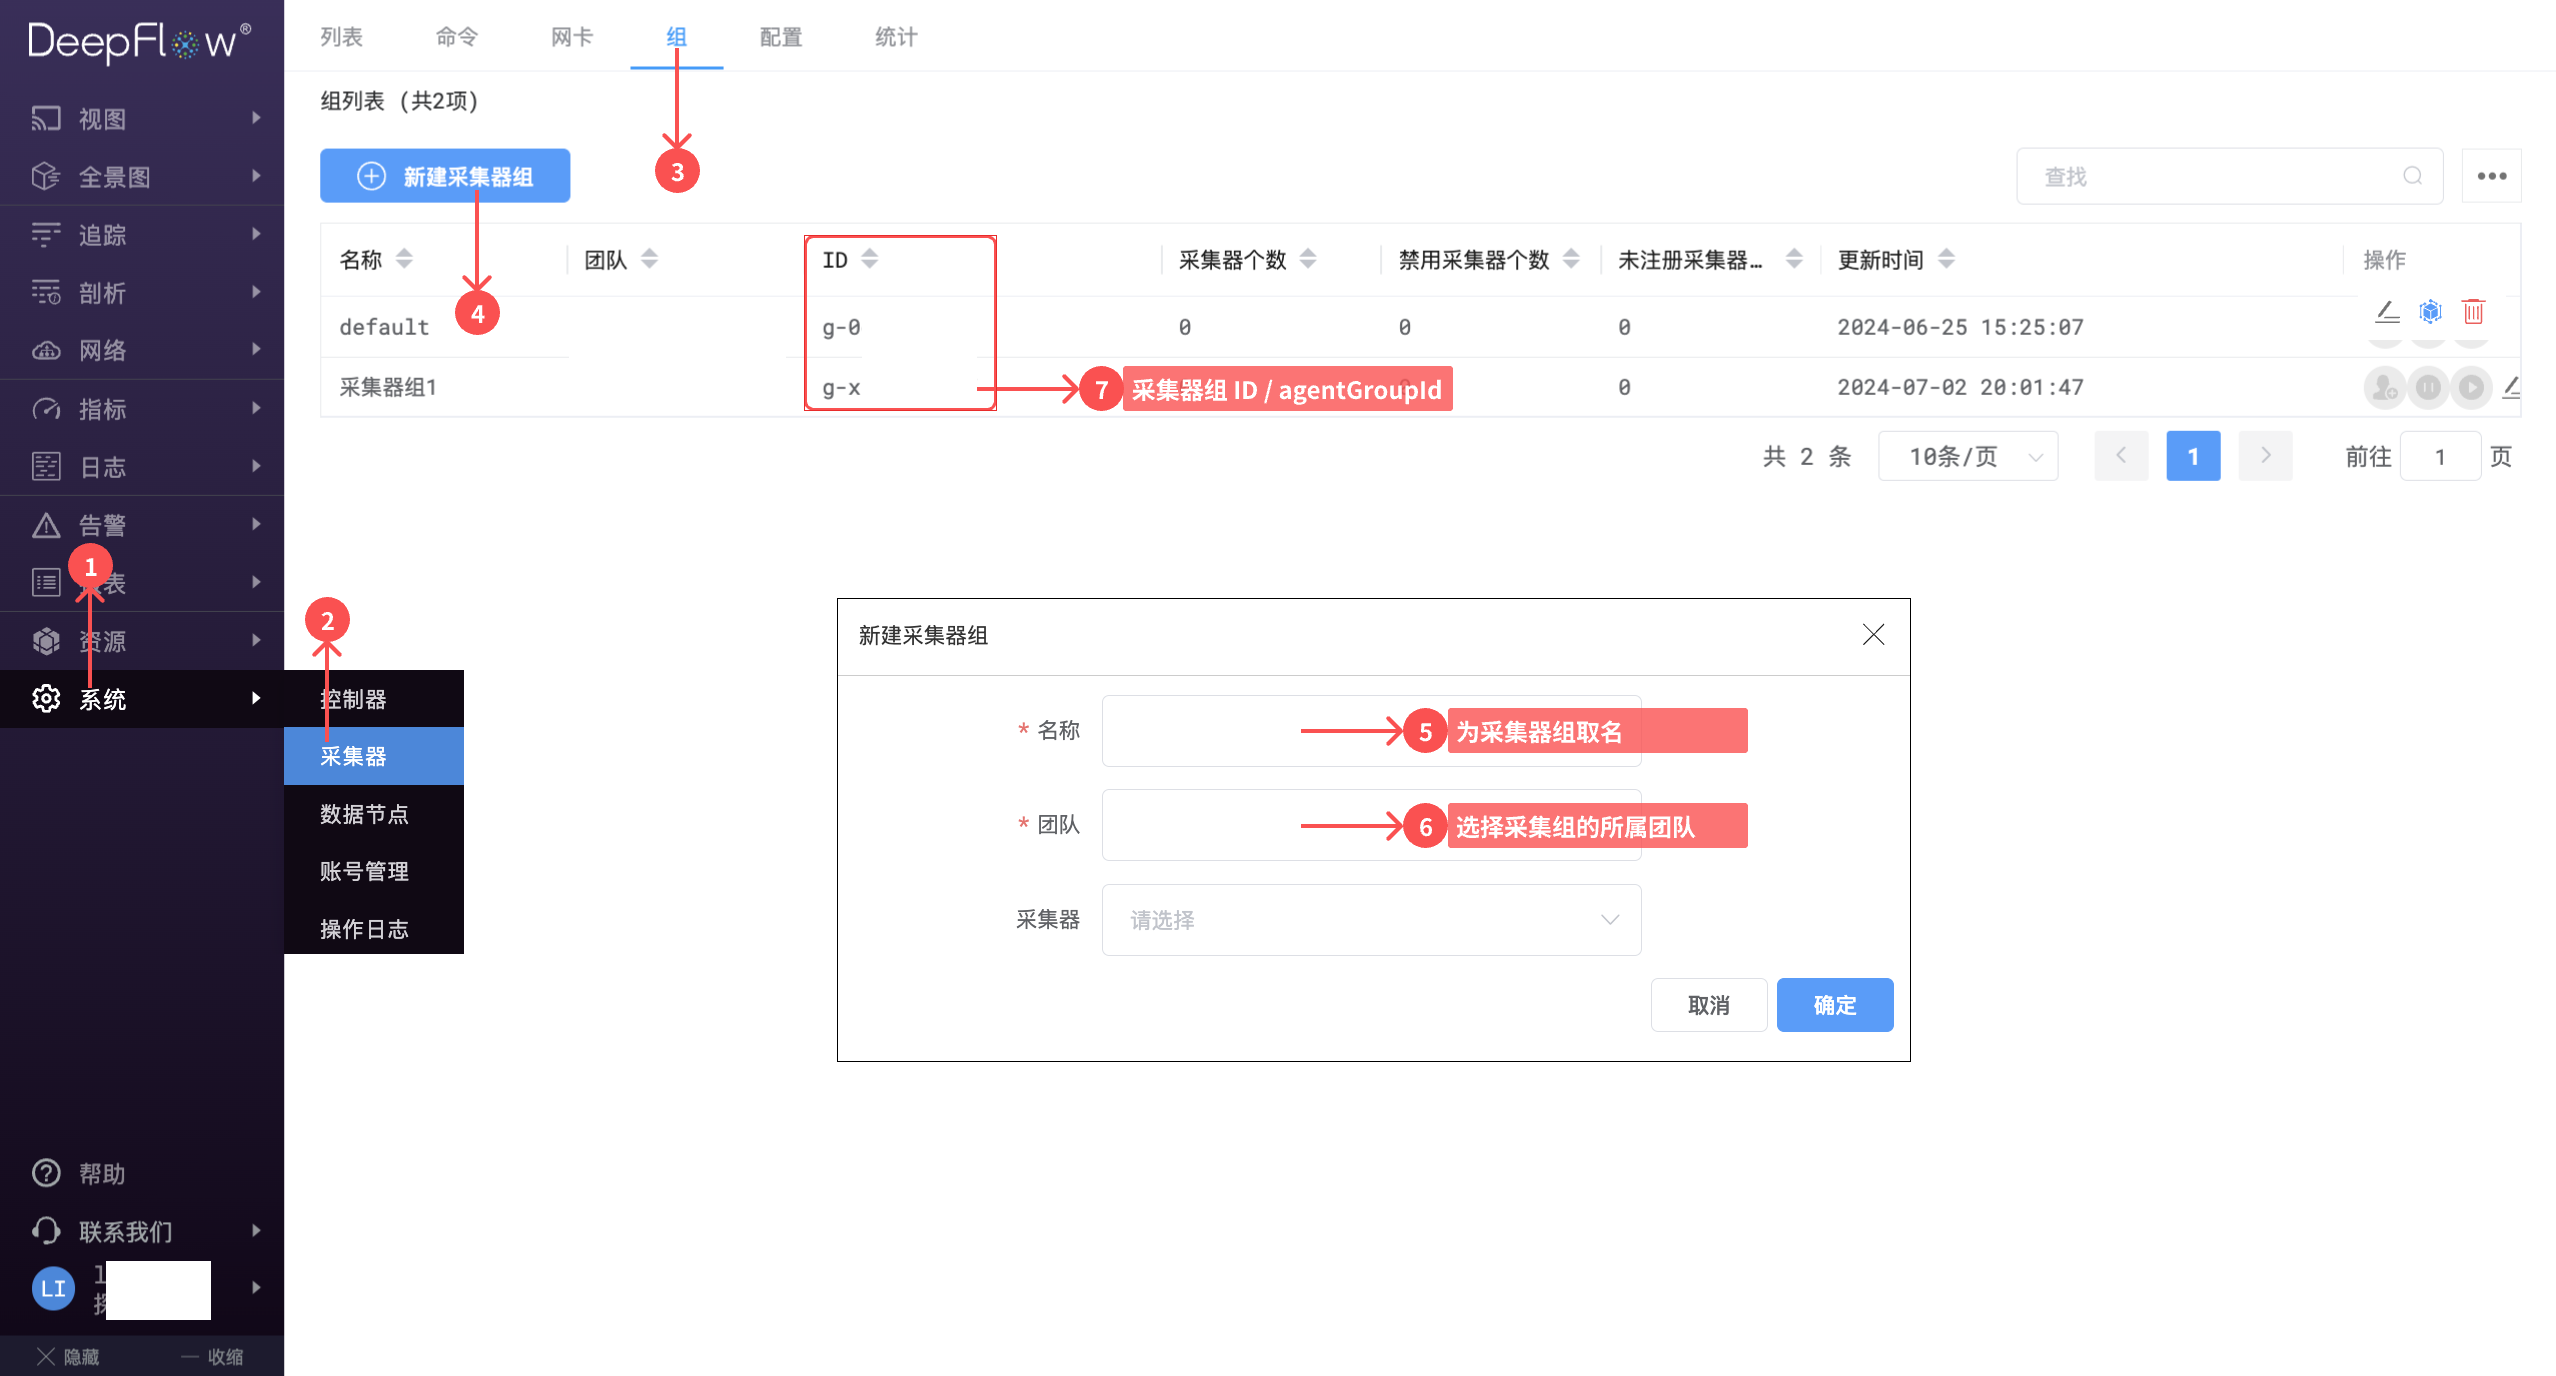Image resolution: width=2556 pixels, height=1376 pixels.
Task: Click the 新建采集器组 button
Action: coord(445,175)
